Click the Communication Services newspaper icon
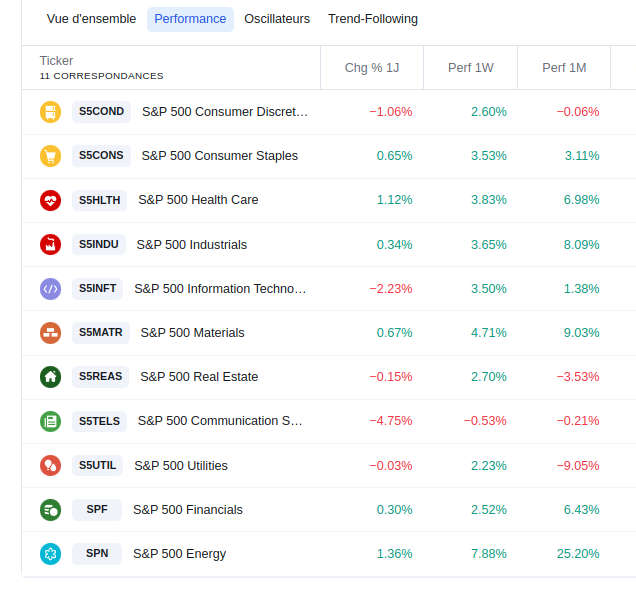The image size is (636, 601). click(50, 421)
